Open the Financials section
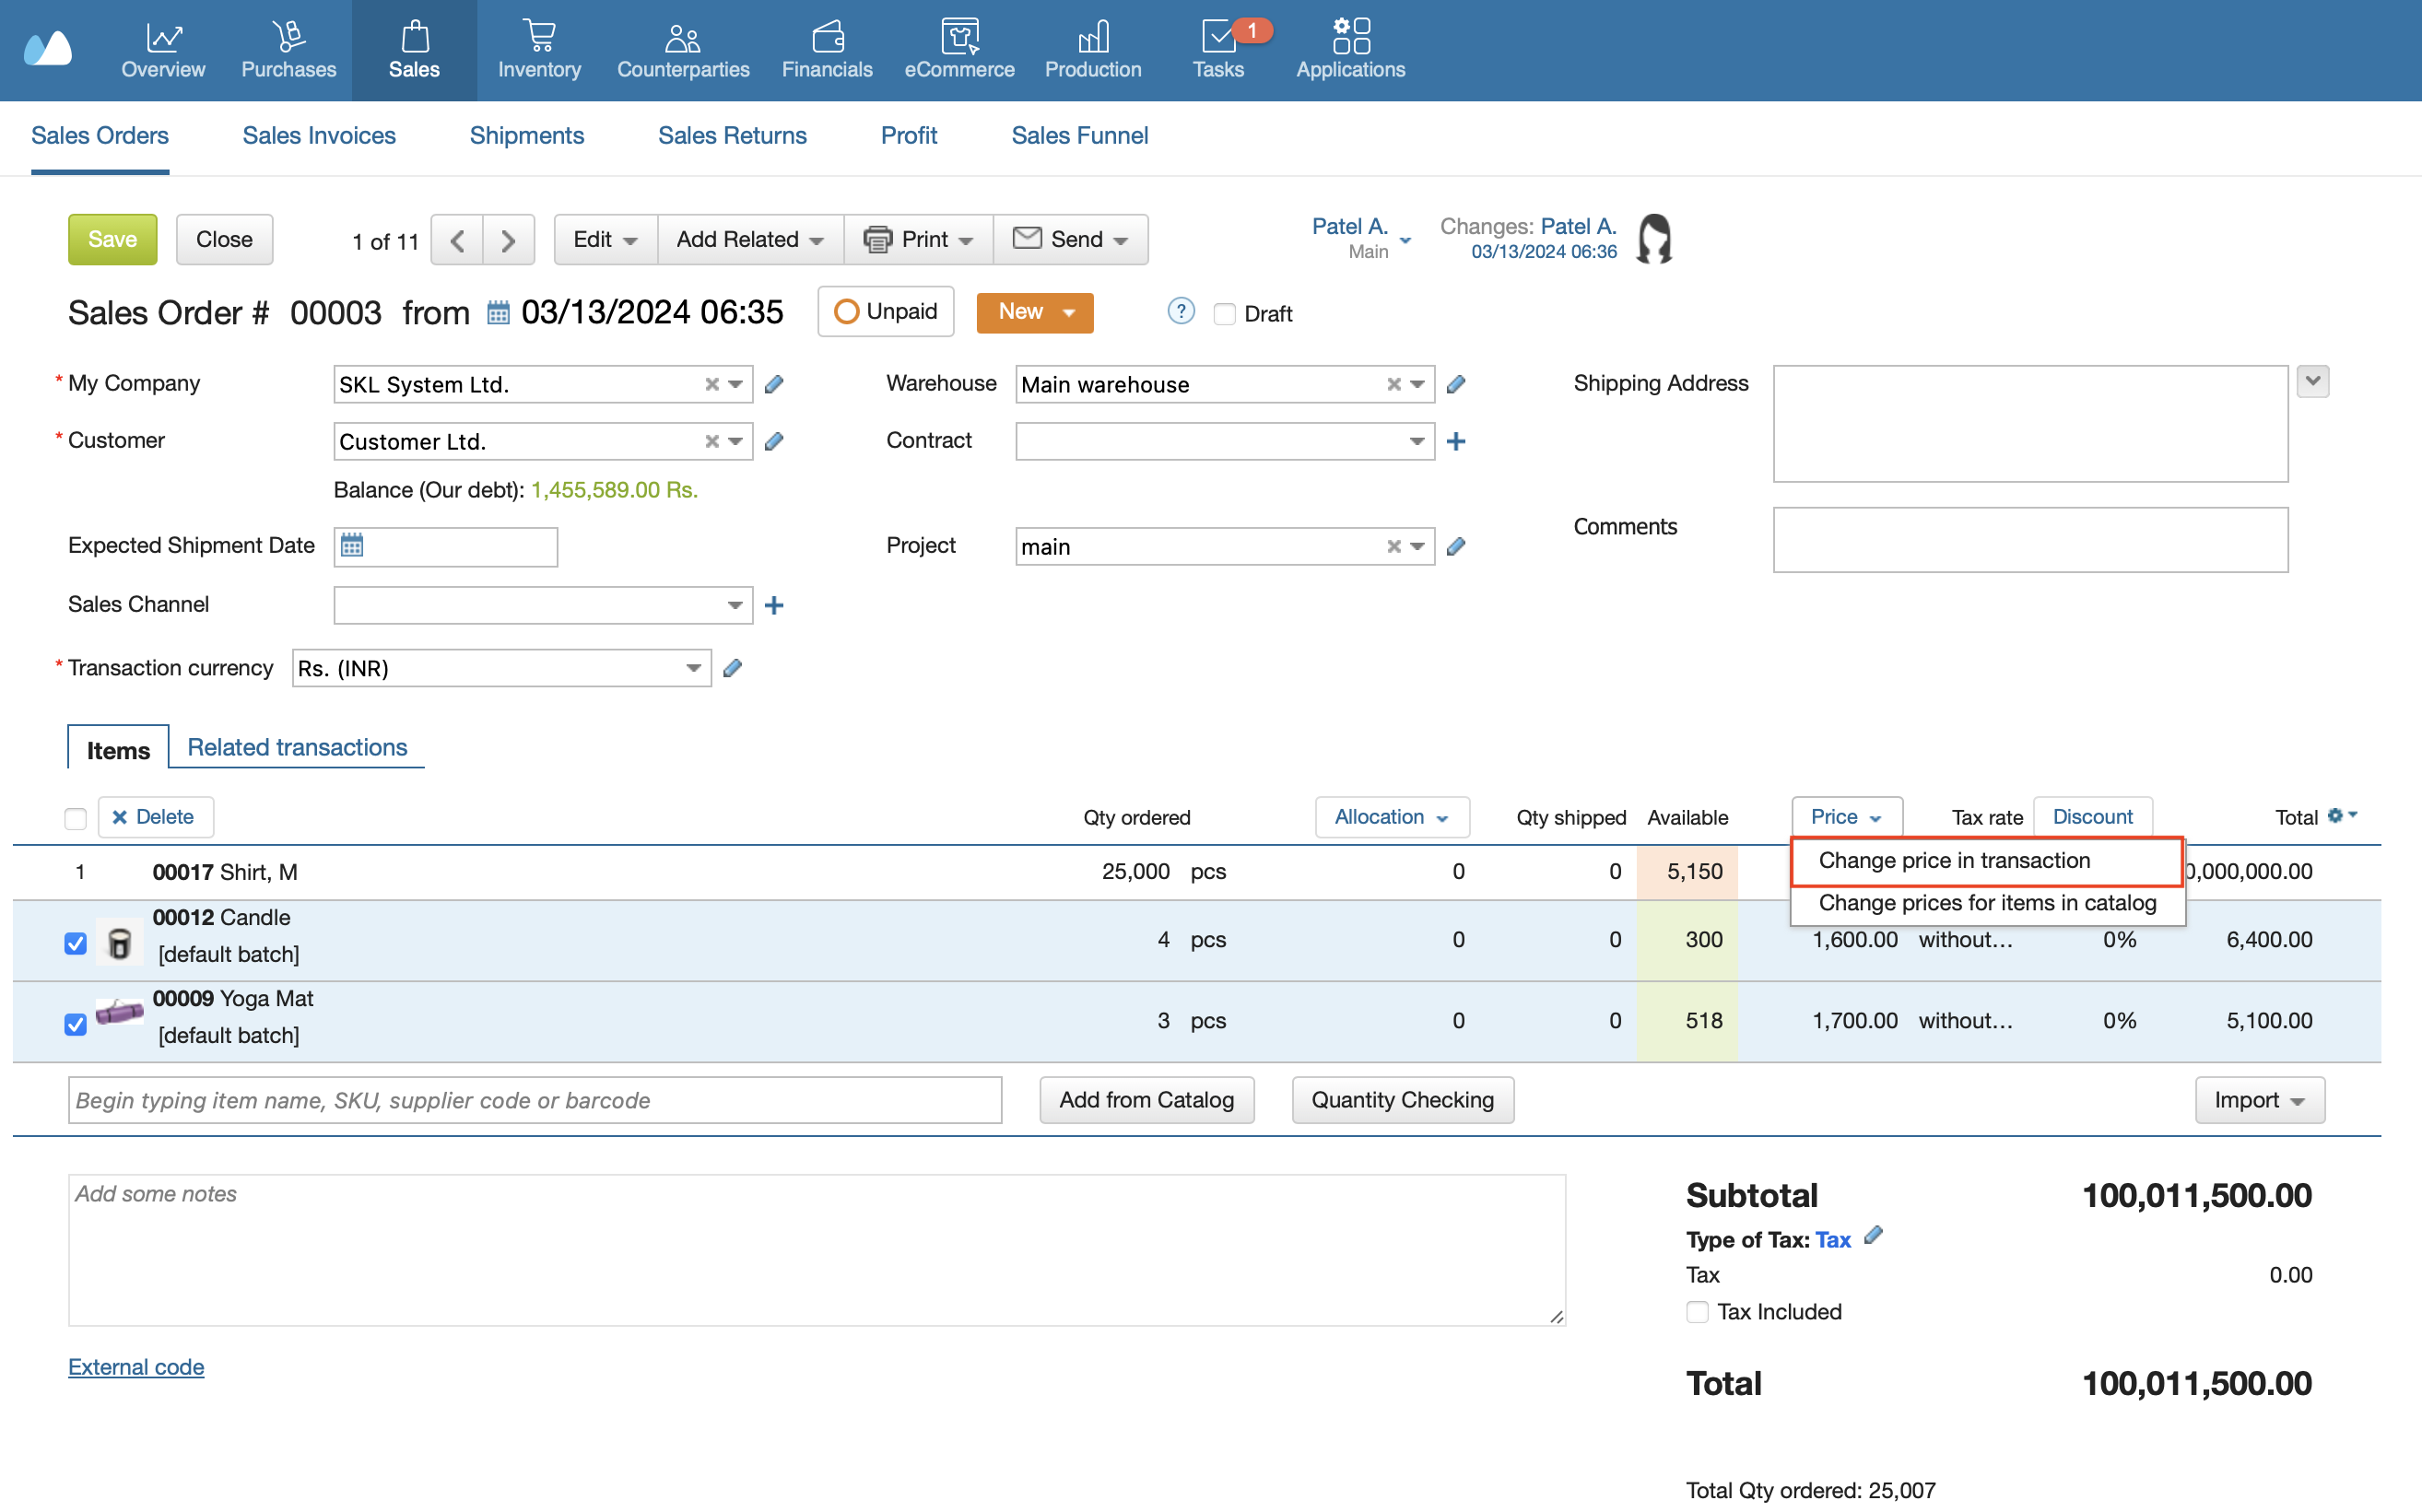 point(827,50)
